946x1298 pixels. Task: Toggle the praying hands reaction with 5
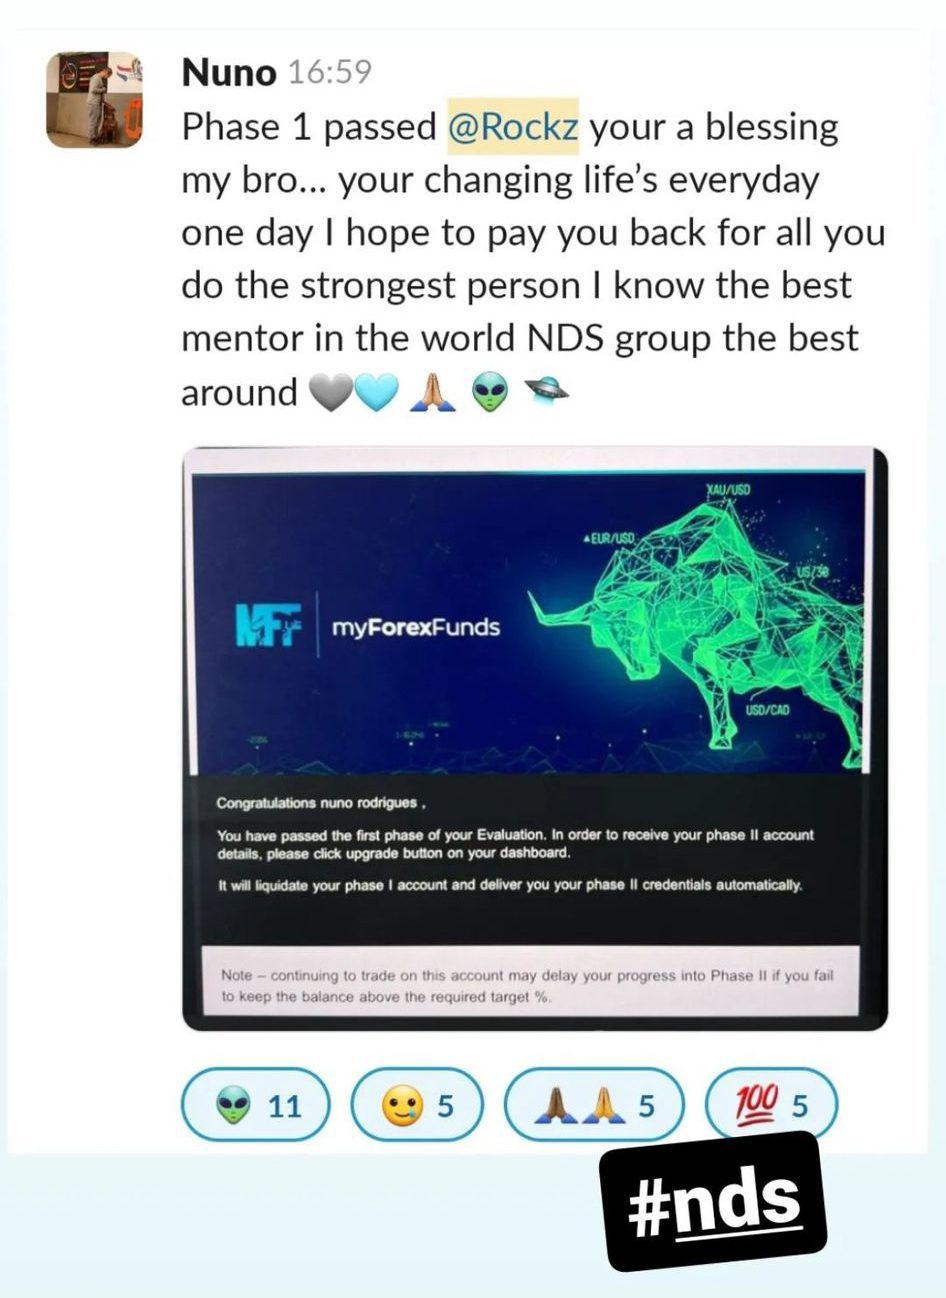point(595,1107)
